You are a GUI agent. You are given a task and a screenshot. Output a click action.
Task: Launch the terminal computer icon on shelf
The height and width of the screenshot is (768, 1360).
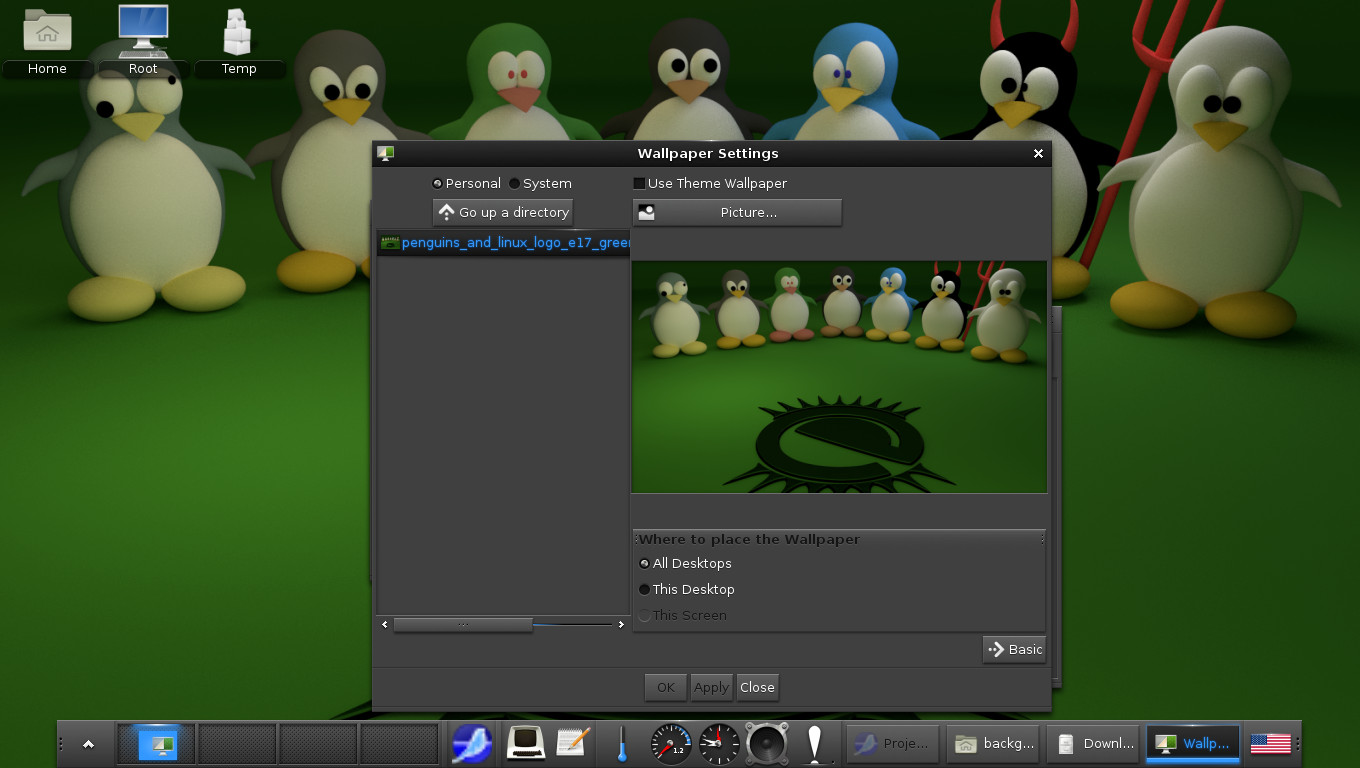point(525,743)
